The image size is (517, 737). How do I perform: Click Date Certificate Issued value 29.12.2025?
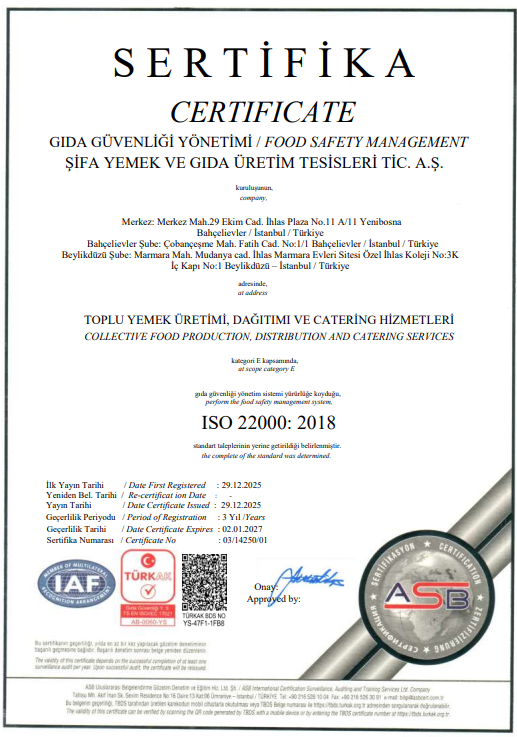[241, 505]
